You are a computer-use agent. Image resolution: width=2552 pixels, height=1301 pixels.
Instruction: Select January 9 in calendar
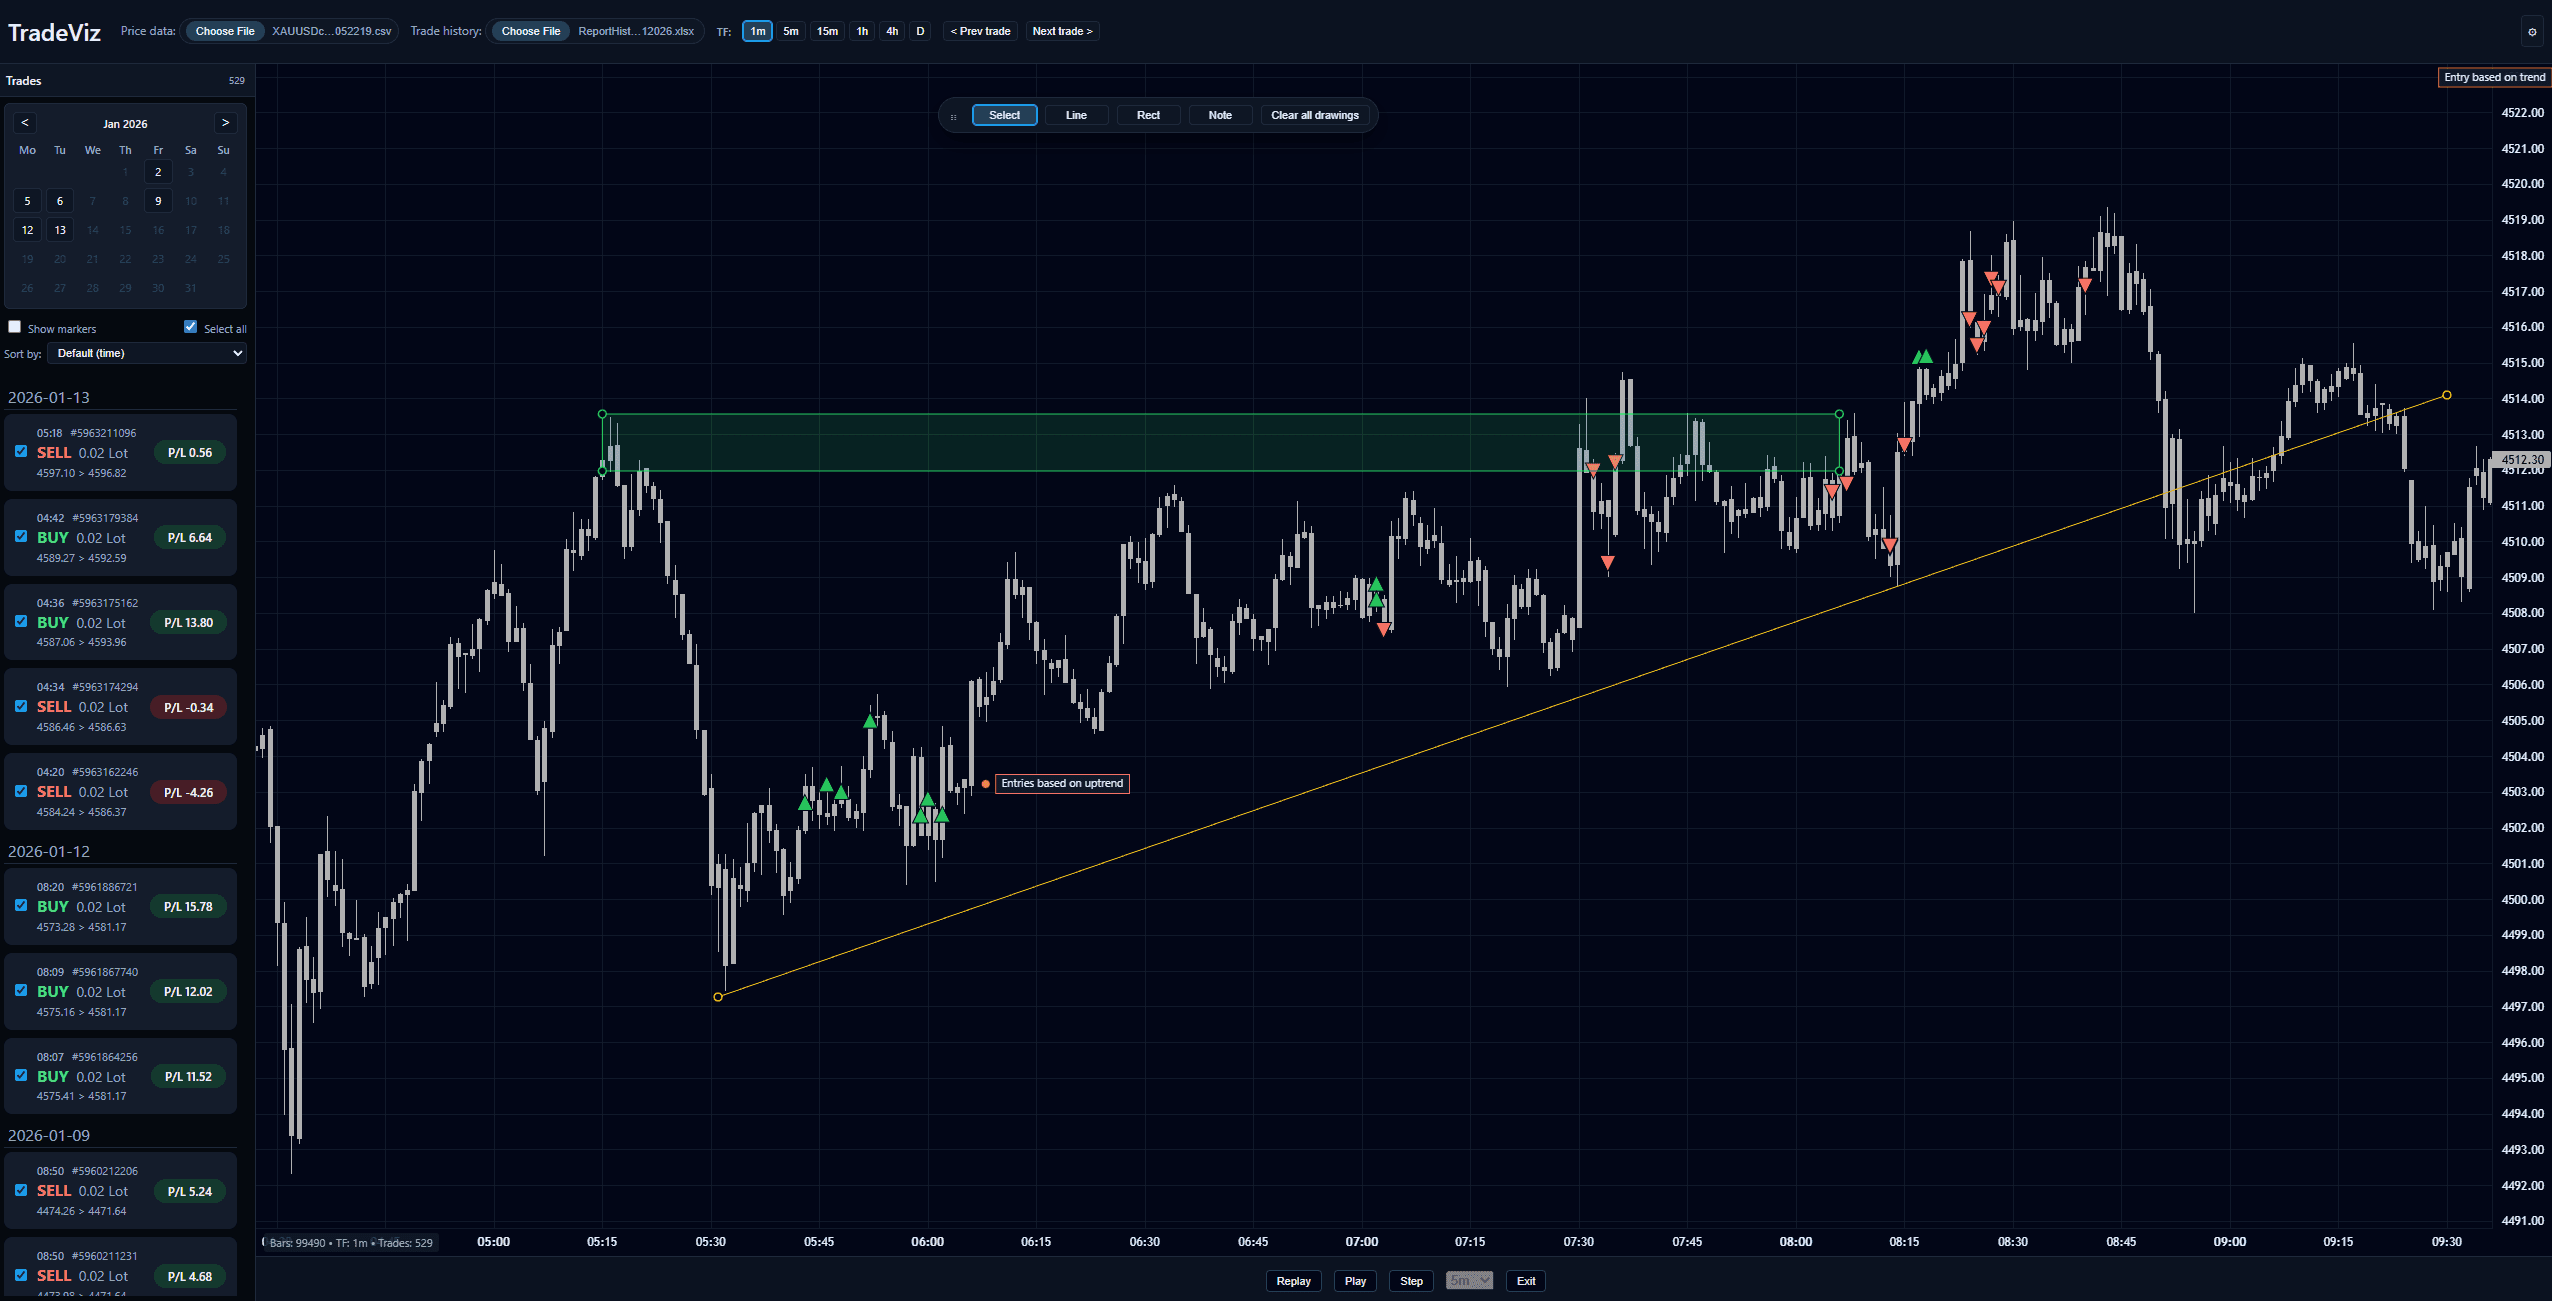158,201
